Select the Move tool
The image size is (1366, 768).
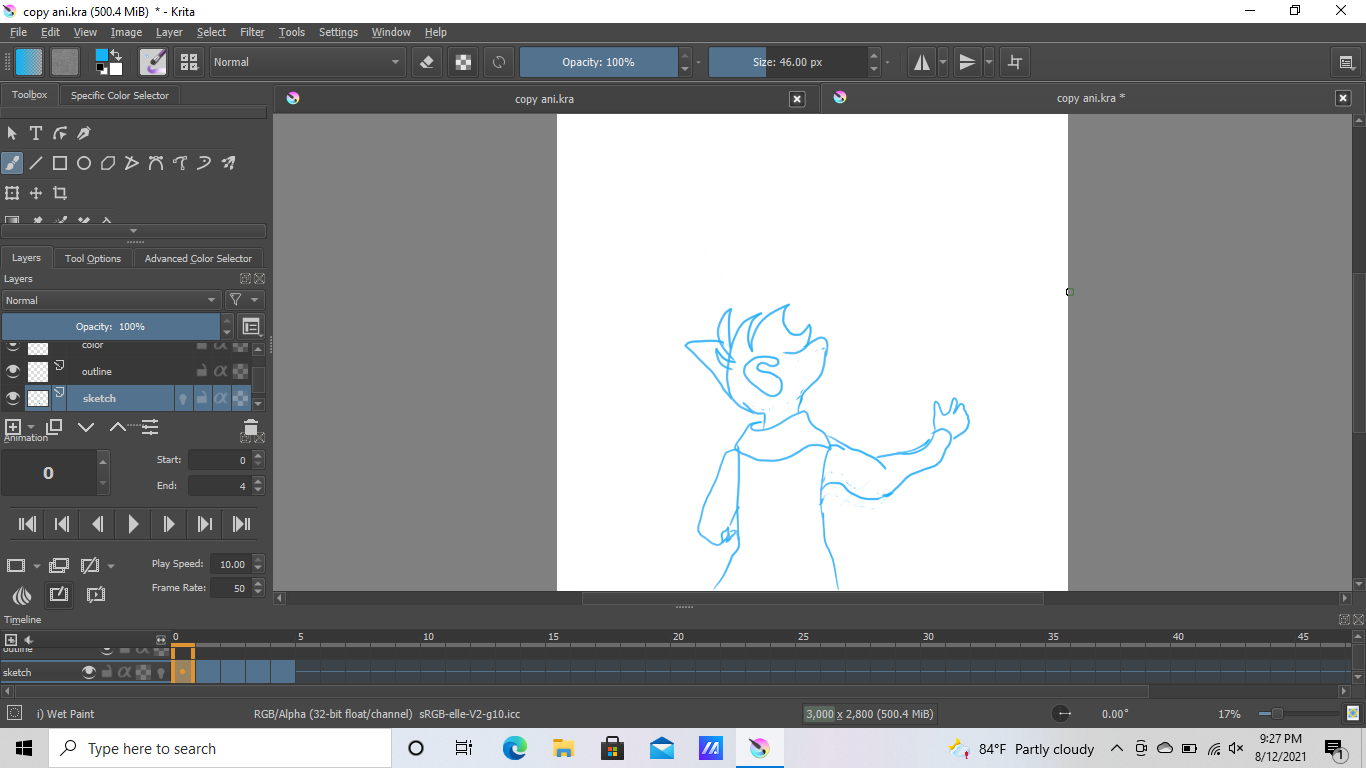click(x=36, y=193)
